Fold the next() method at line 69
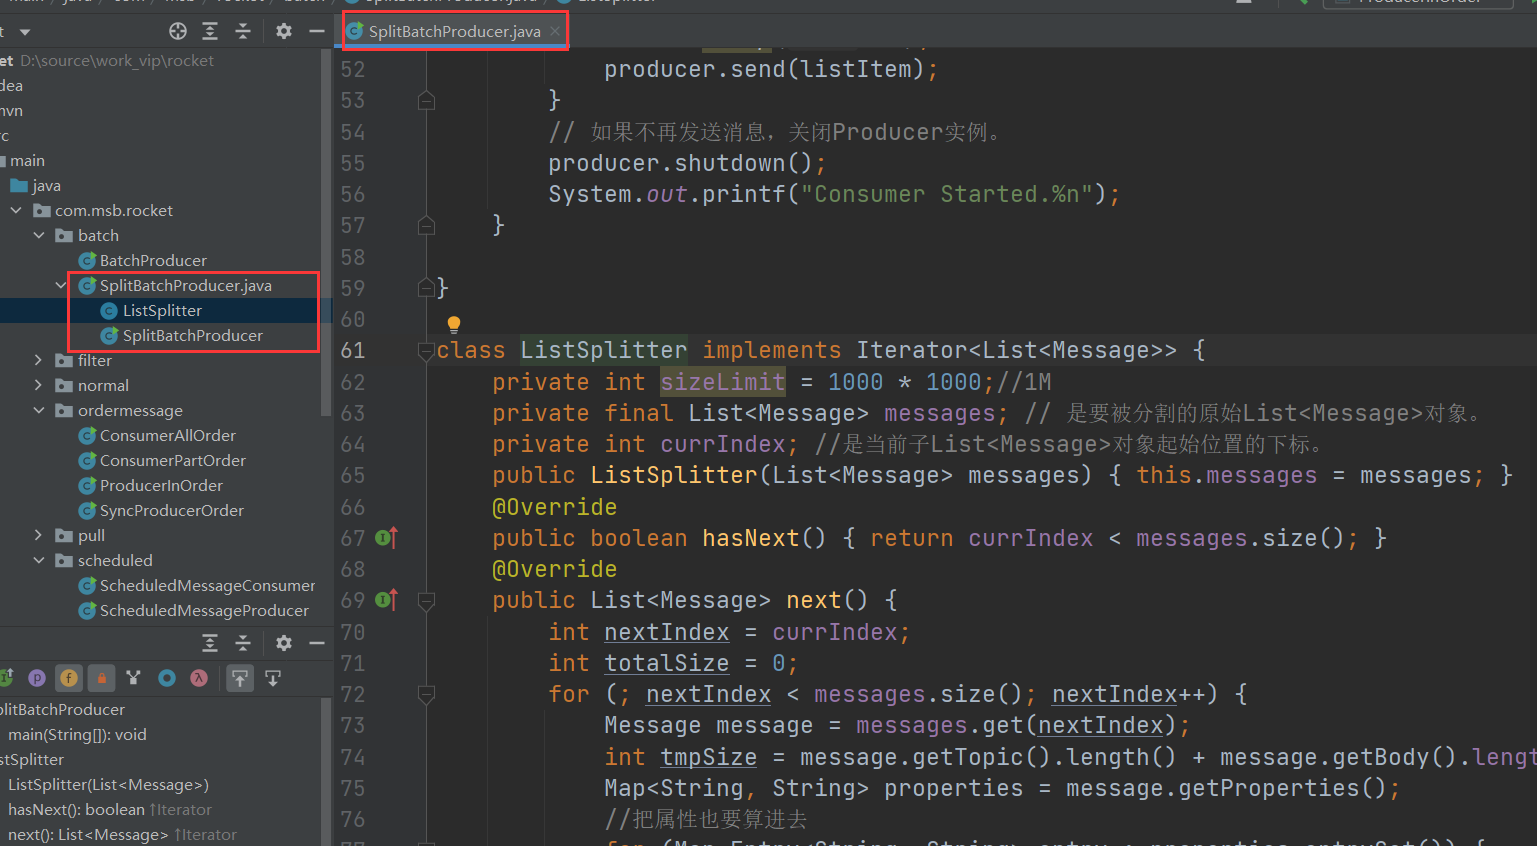 coord(426,600)
